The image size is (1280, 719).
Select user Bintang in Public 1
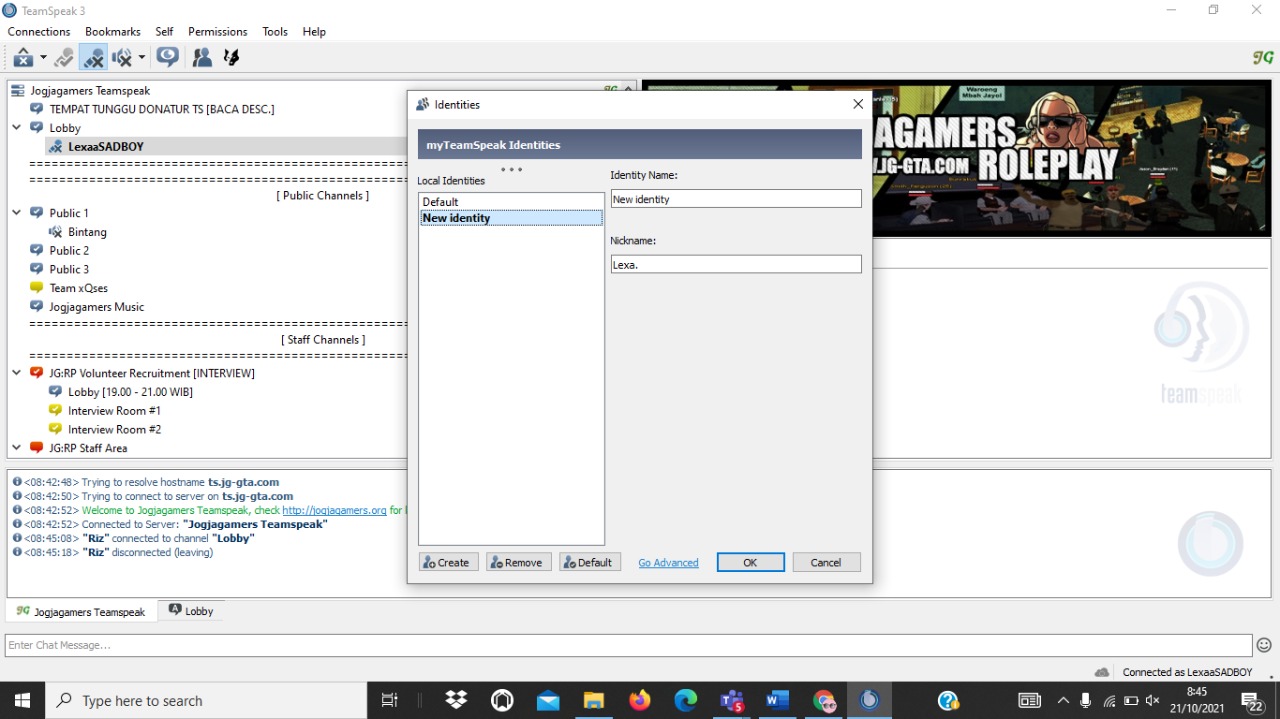point(87,232)
